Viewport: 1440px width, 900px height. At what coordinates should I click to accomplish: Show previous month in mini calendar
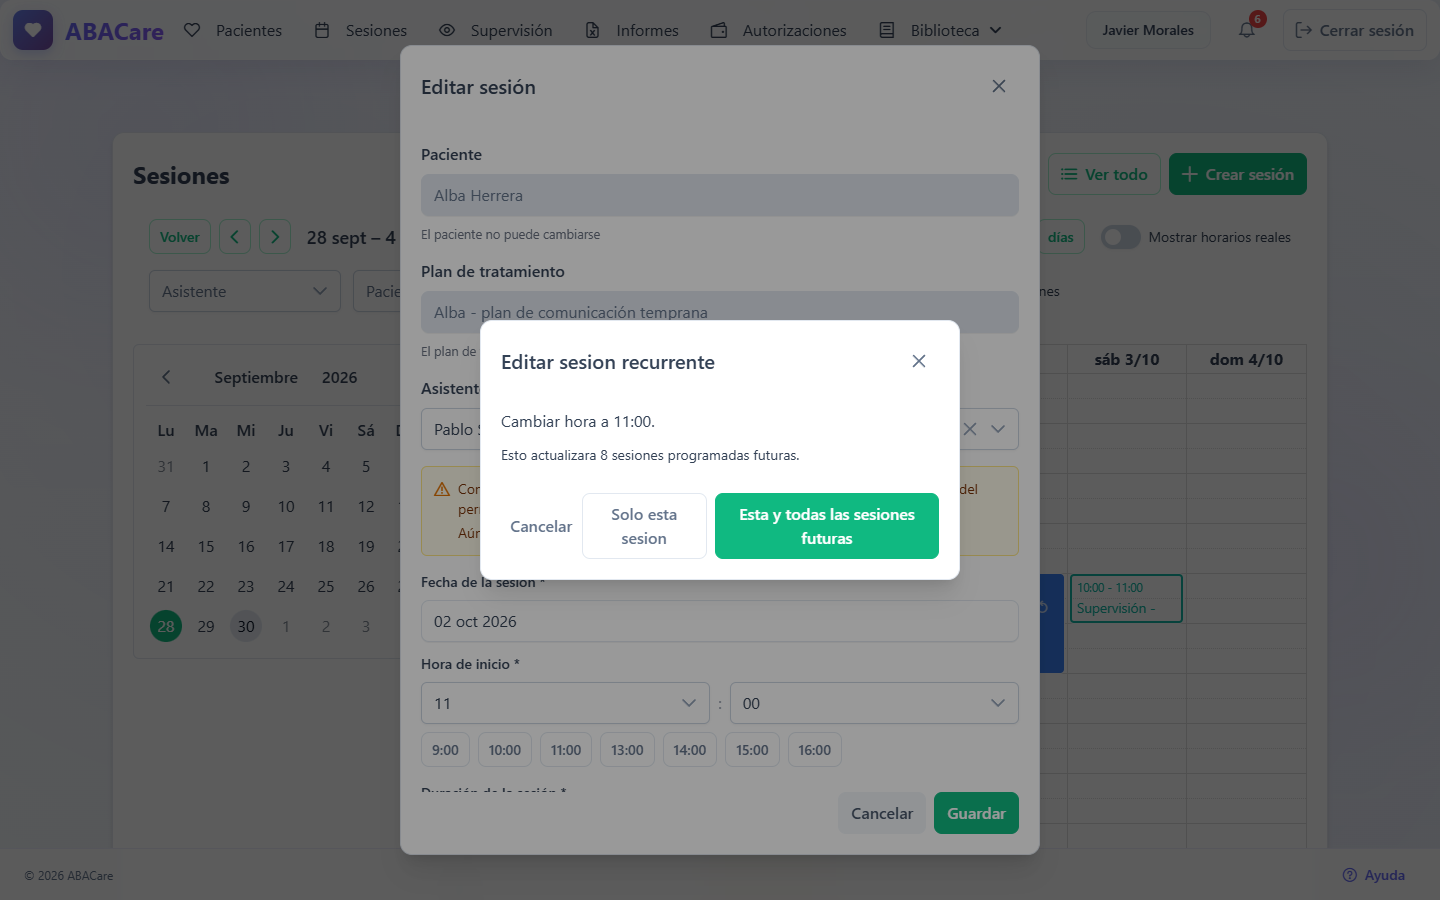pos(166,377)
